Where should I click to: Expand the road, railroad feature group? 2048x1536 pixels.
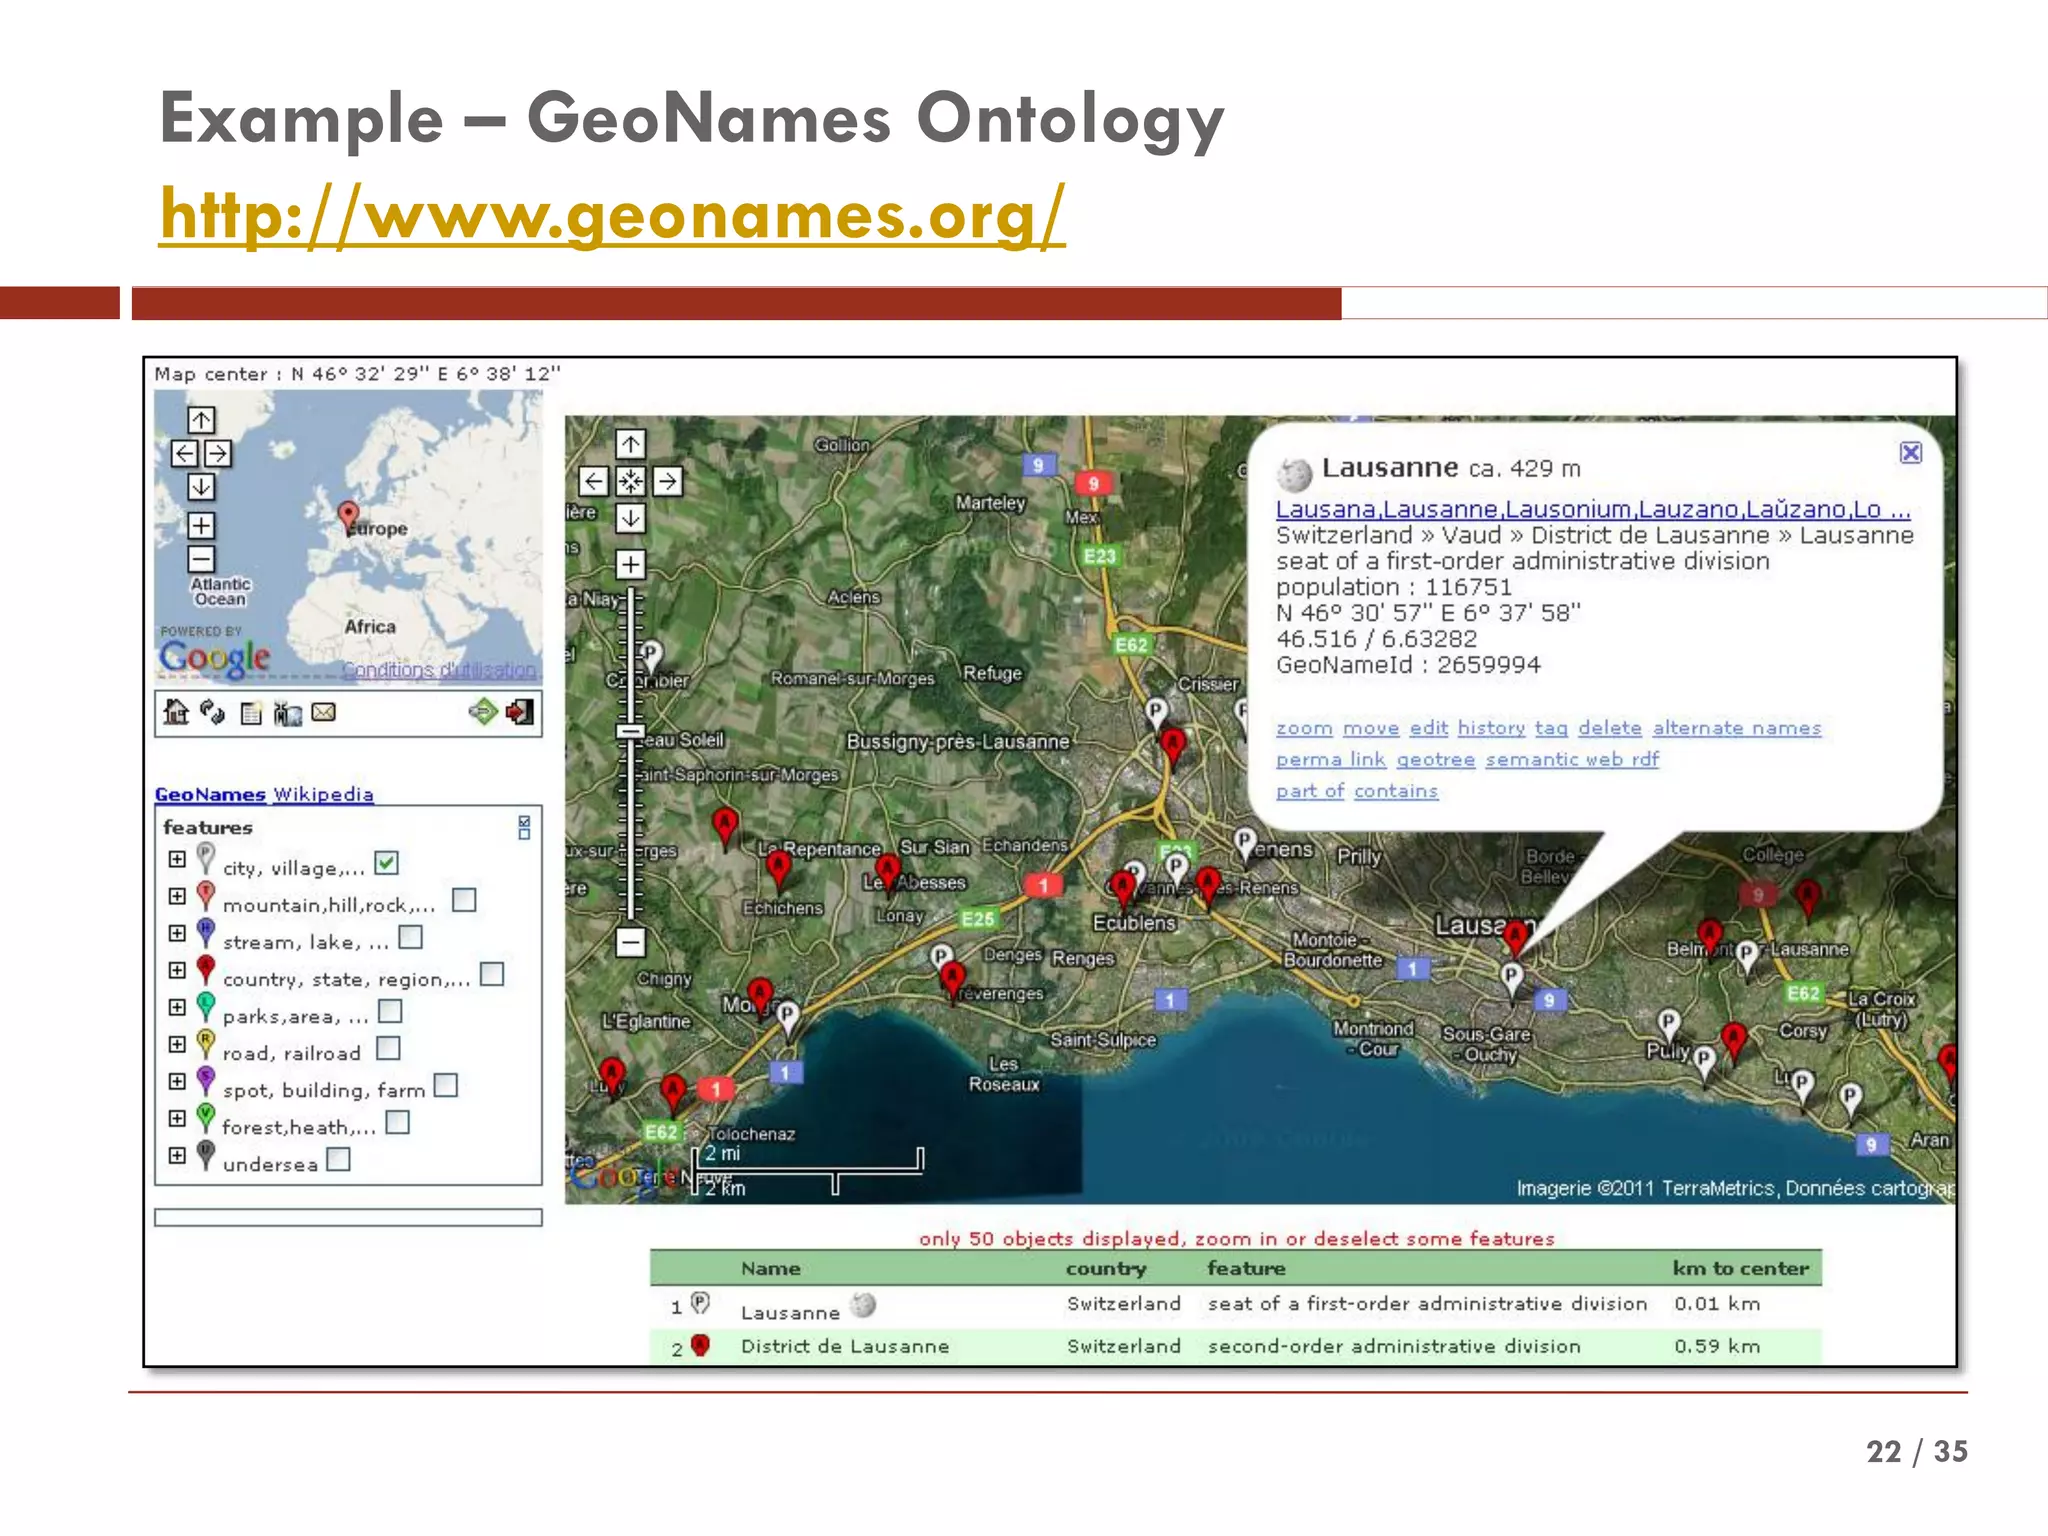pos(177,1044)
